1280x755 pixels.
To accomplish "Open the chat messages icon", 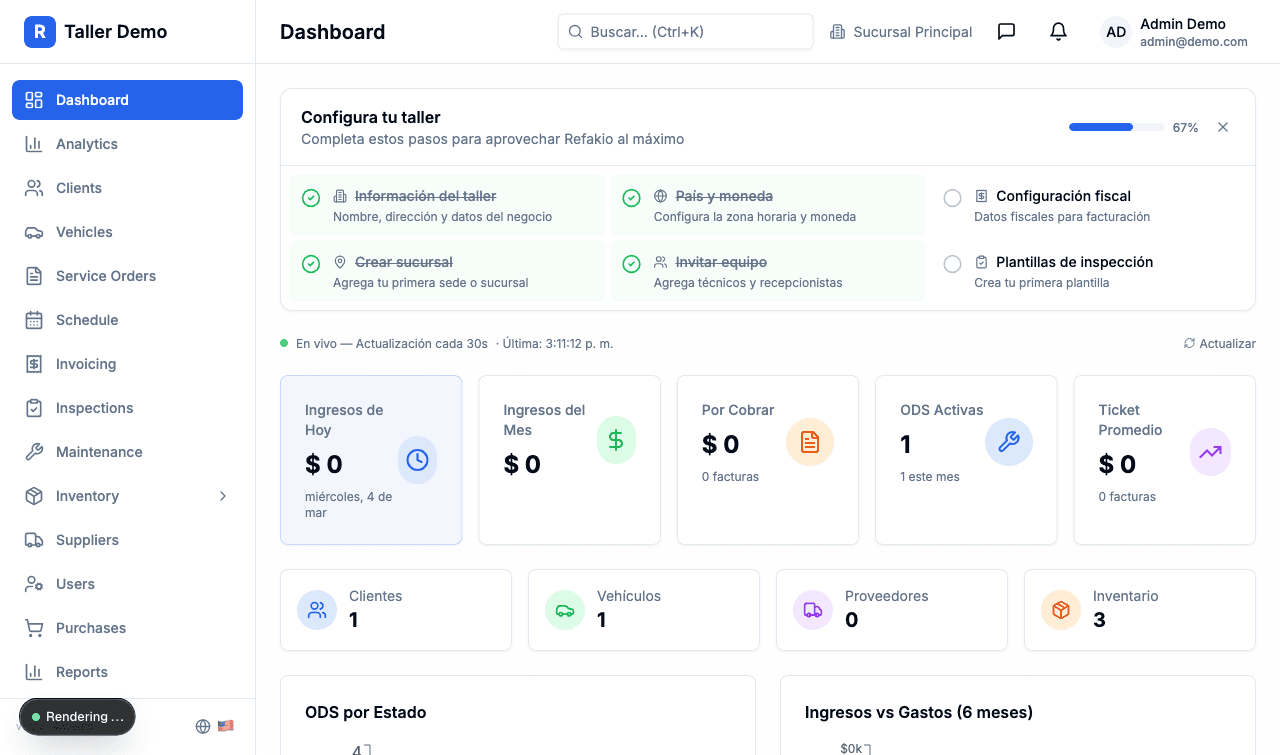I will [x=1007, y=32].
